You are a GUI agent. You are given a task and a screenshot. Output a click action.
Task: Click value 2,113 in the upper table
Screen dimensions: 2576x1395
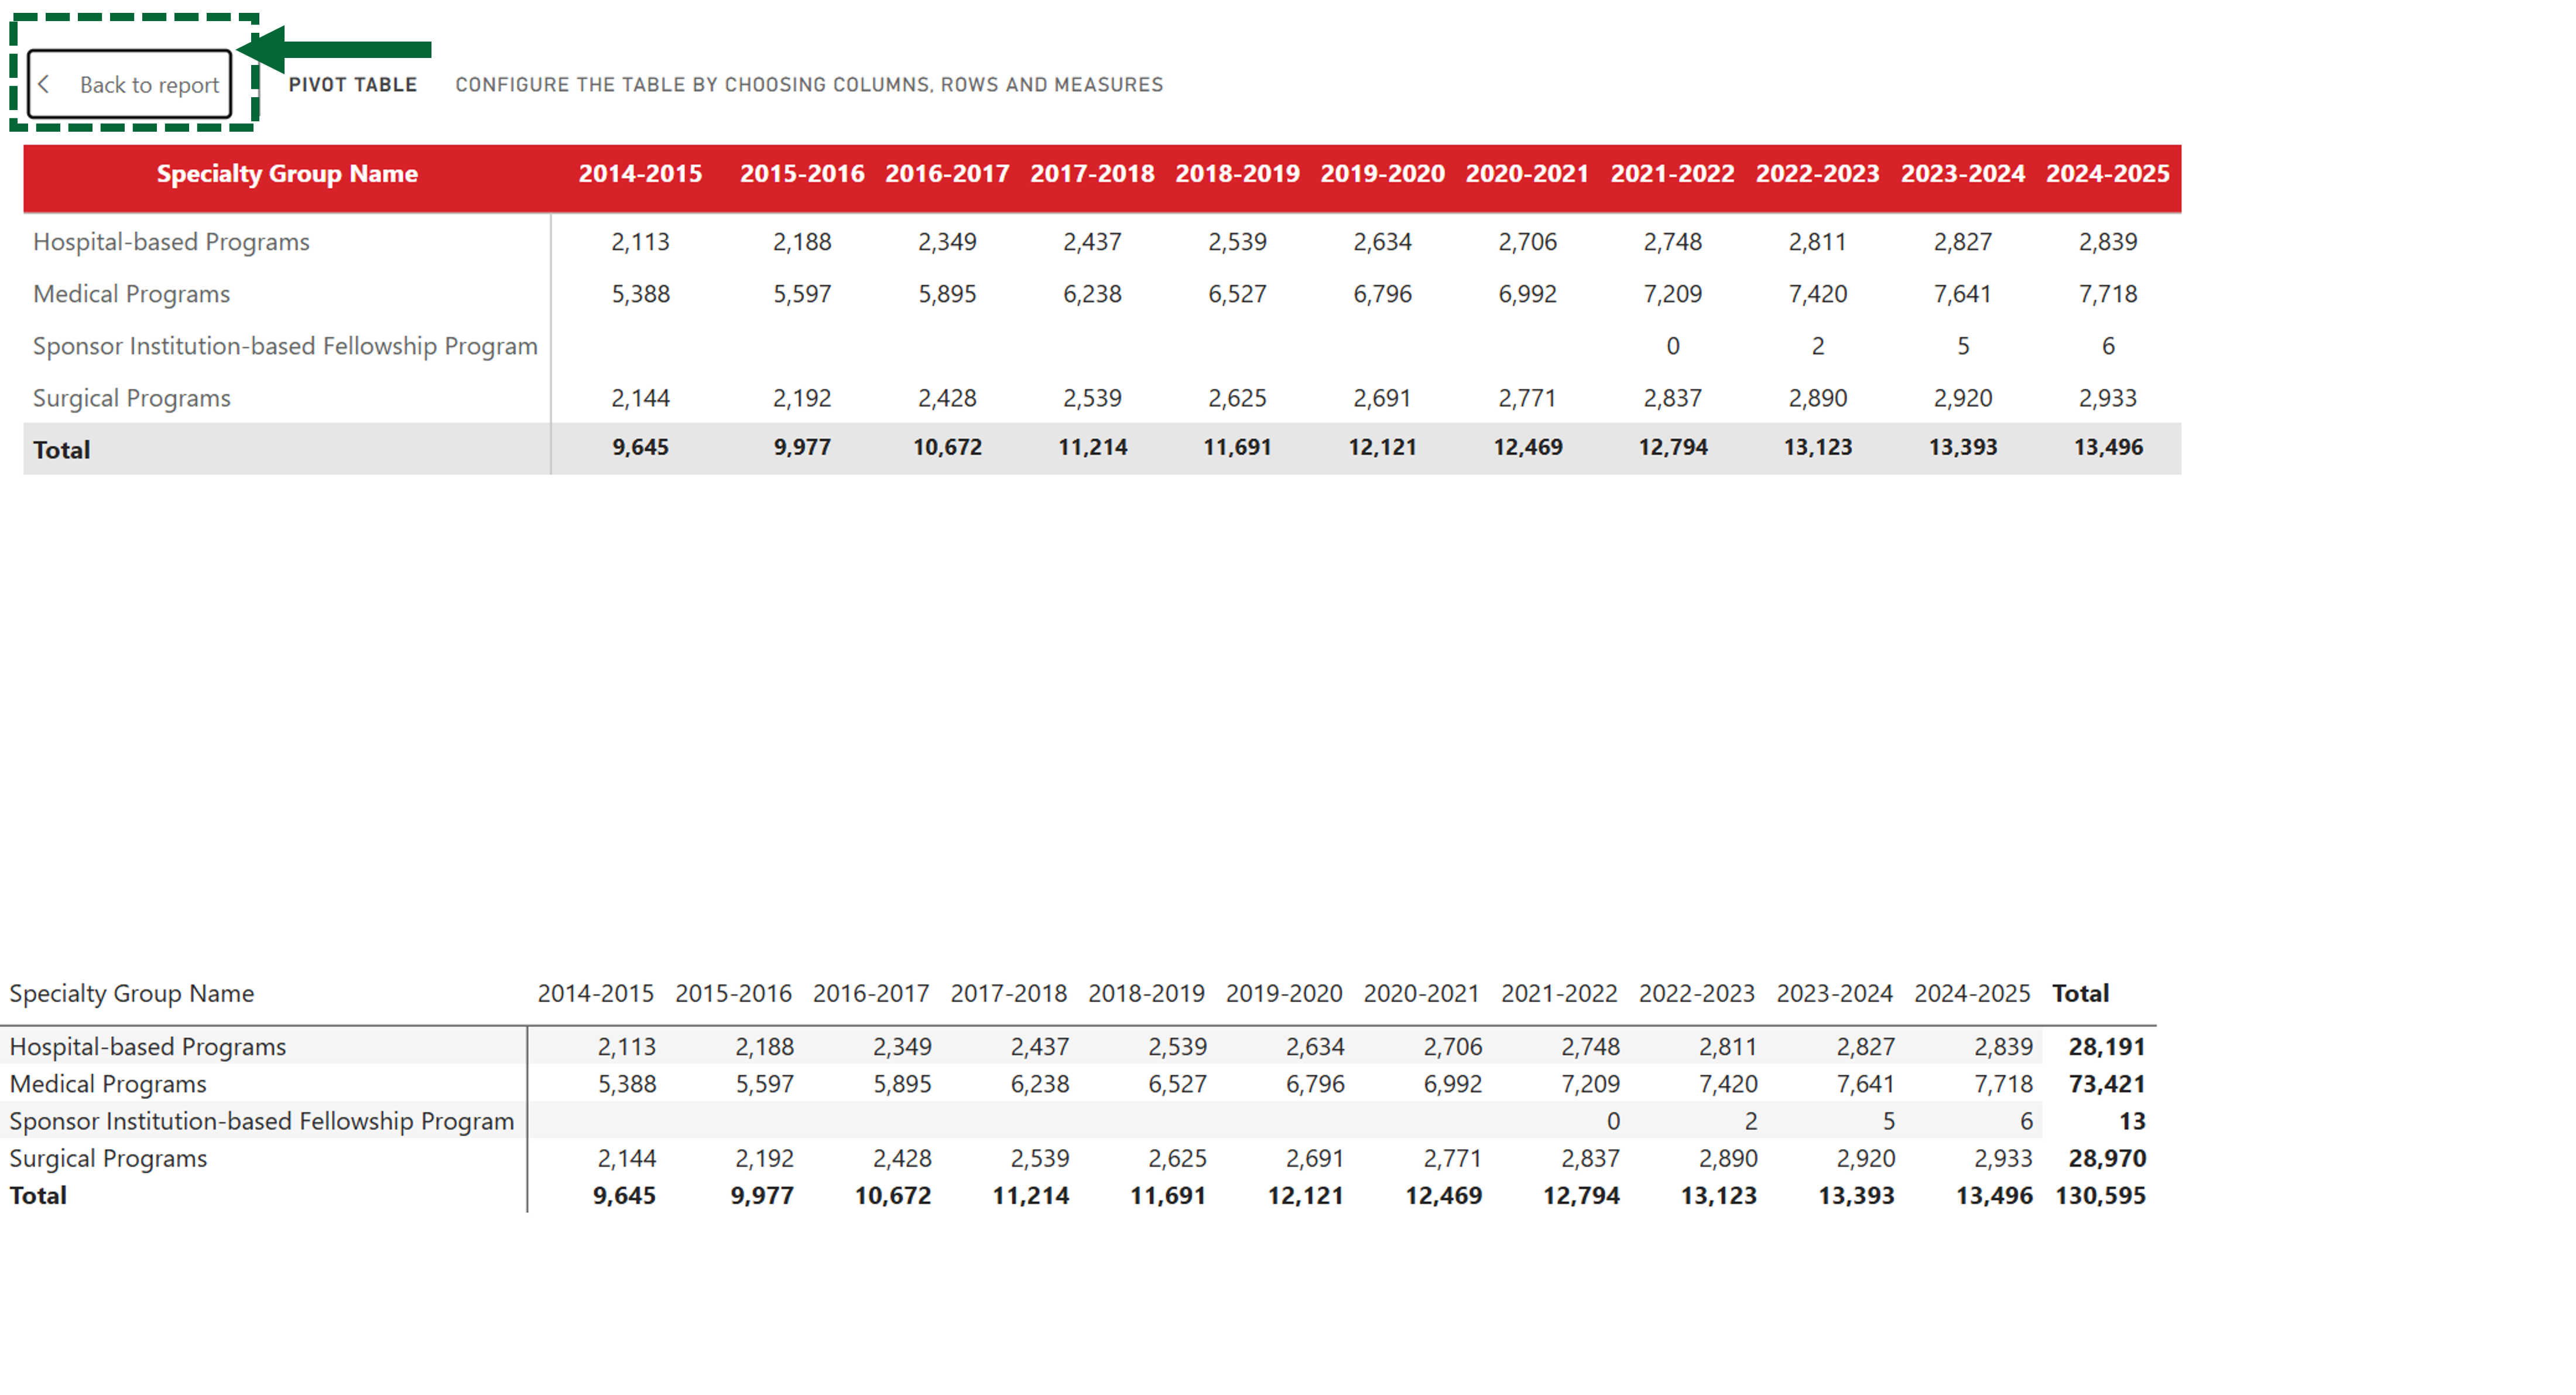point(640,242)
